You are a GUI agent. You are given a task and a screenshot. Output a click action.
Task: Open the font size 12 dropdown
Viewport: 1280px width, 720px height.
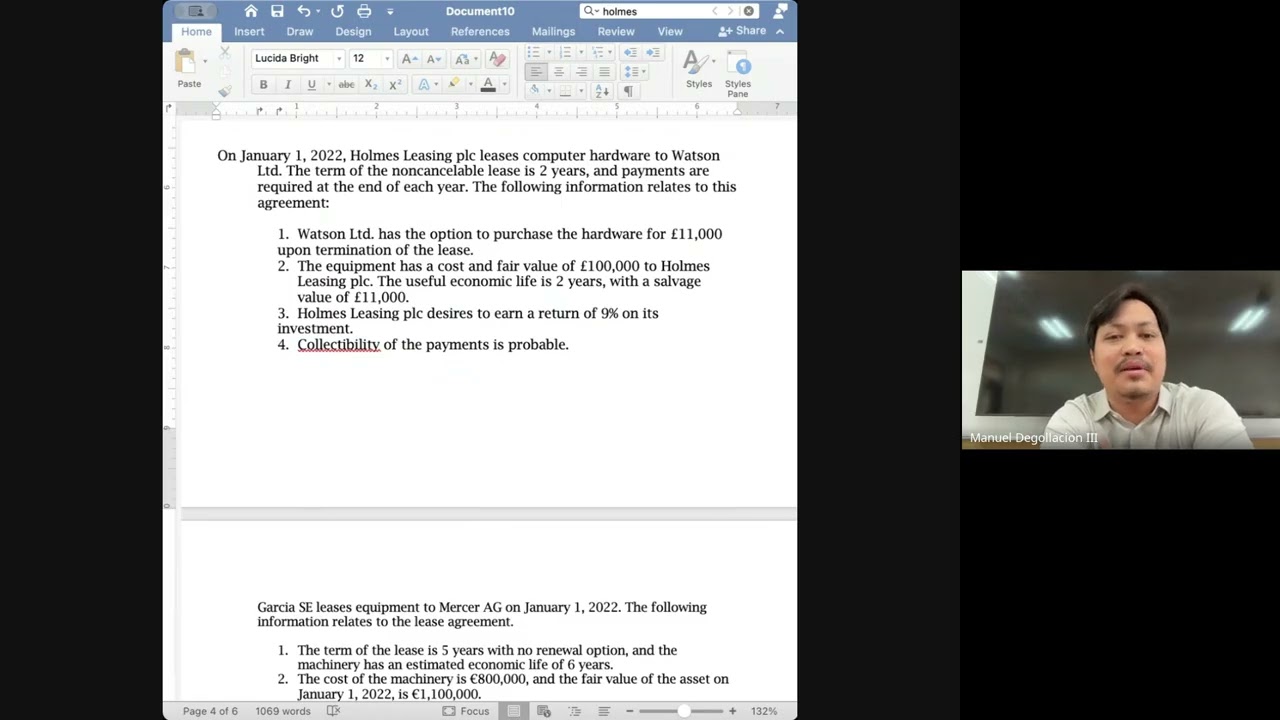387,59
